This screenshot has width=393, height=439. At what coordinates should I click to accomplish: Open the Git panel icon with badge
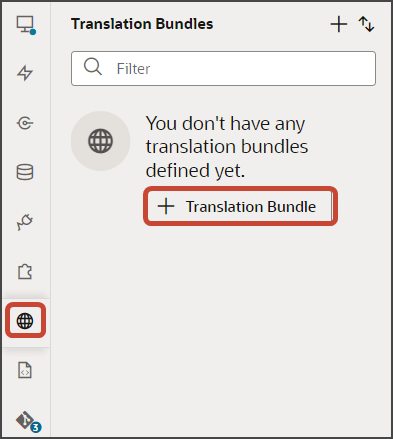click(x=27, y=421)
